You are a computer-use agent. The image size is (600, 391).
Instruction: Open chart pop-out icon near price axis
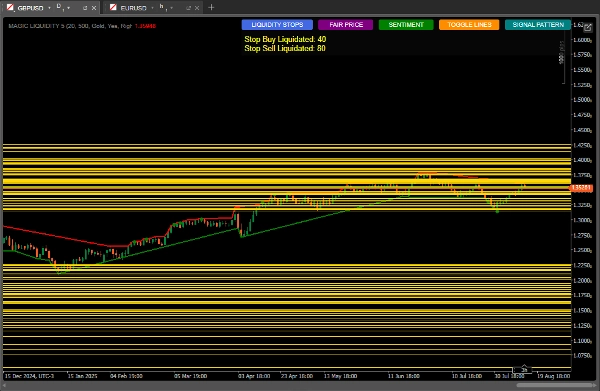click(x=588, y=27)
